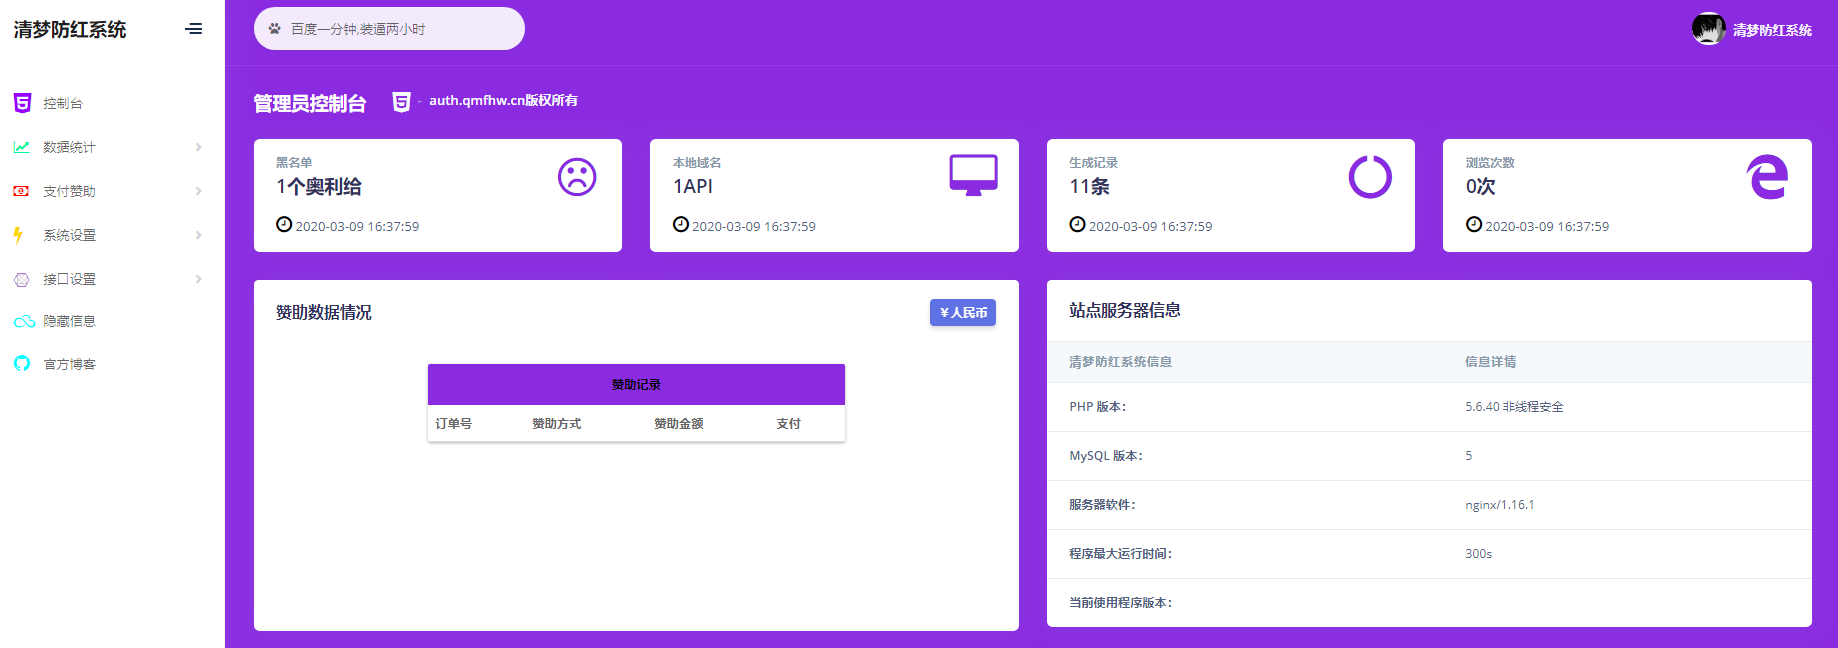
Task: Click the nginx/1.16.1 value
Action: pyautogui.click(x=1500, y=505)
